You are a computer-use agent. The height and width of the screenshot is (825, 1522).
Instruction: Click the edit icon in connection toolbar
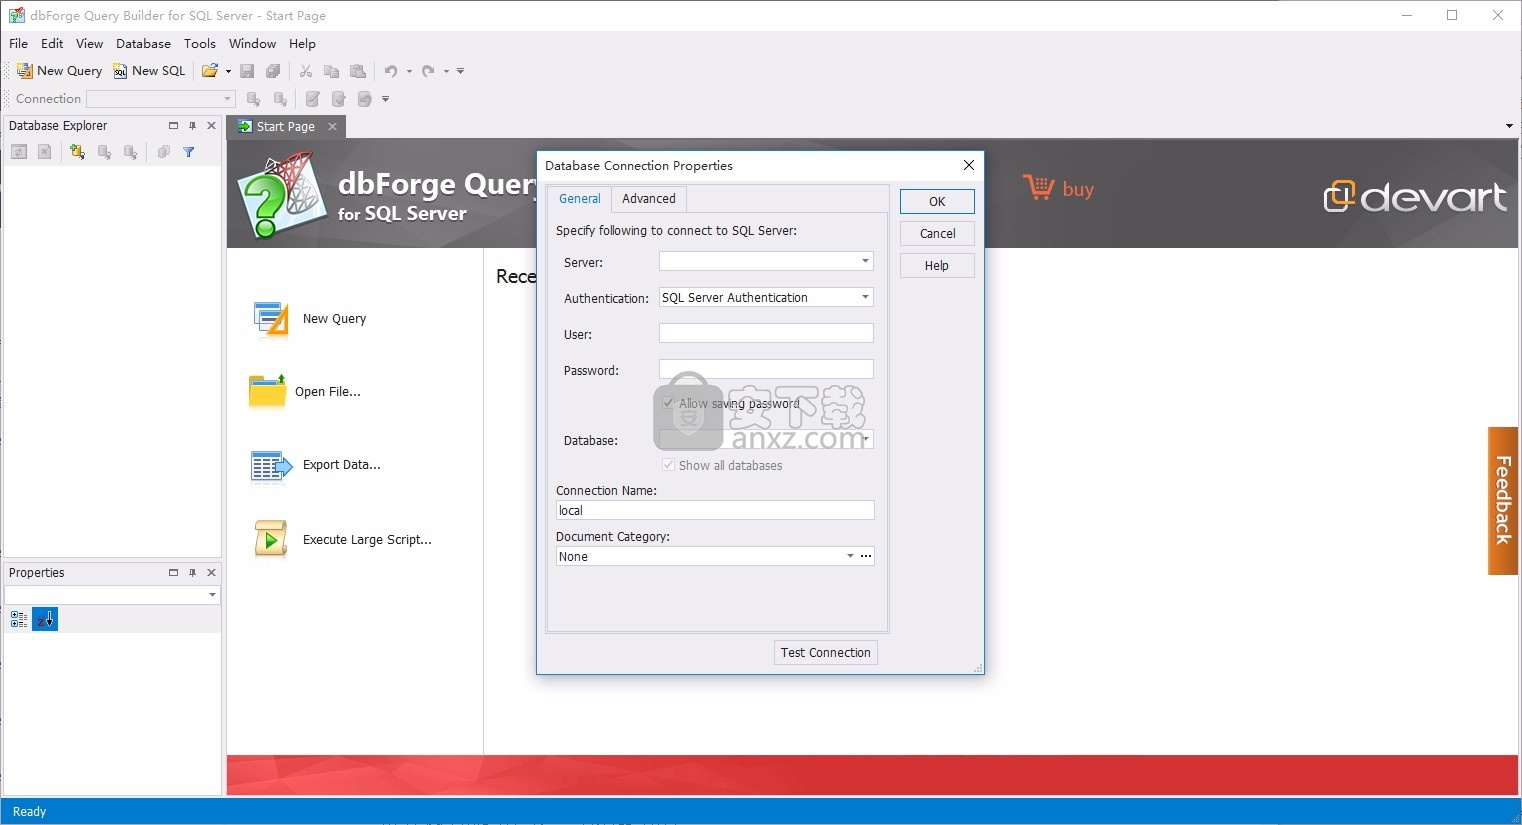313,99
